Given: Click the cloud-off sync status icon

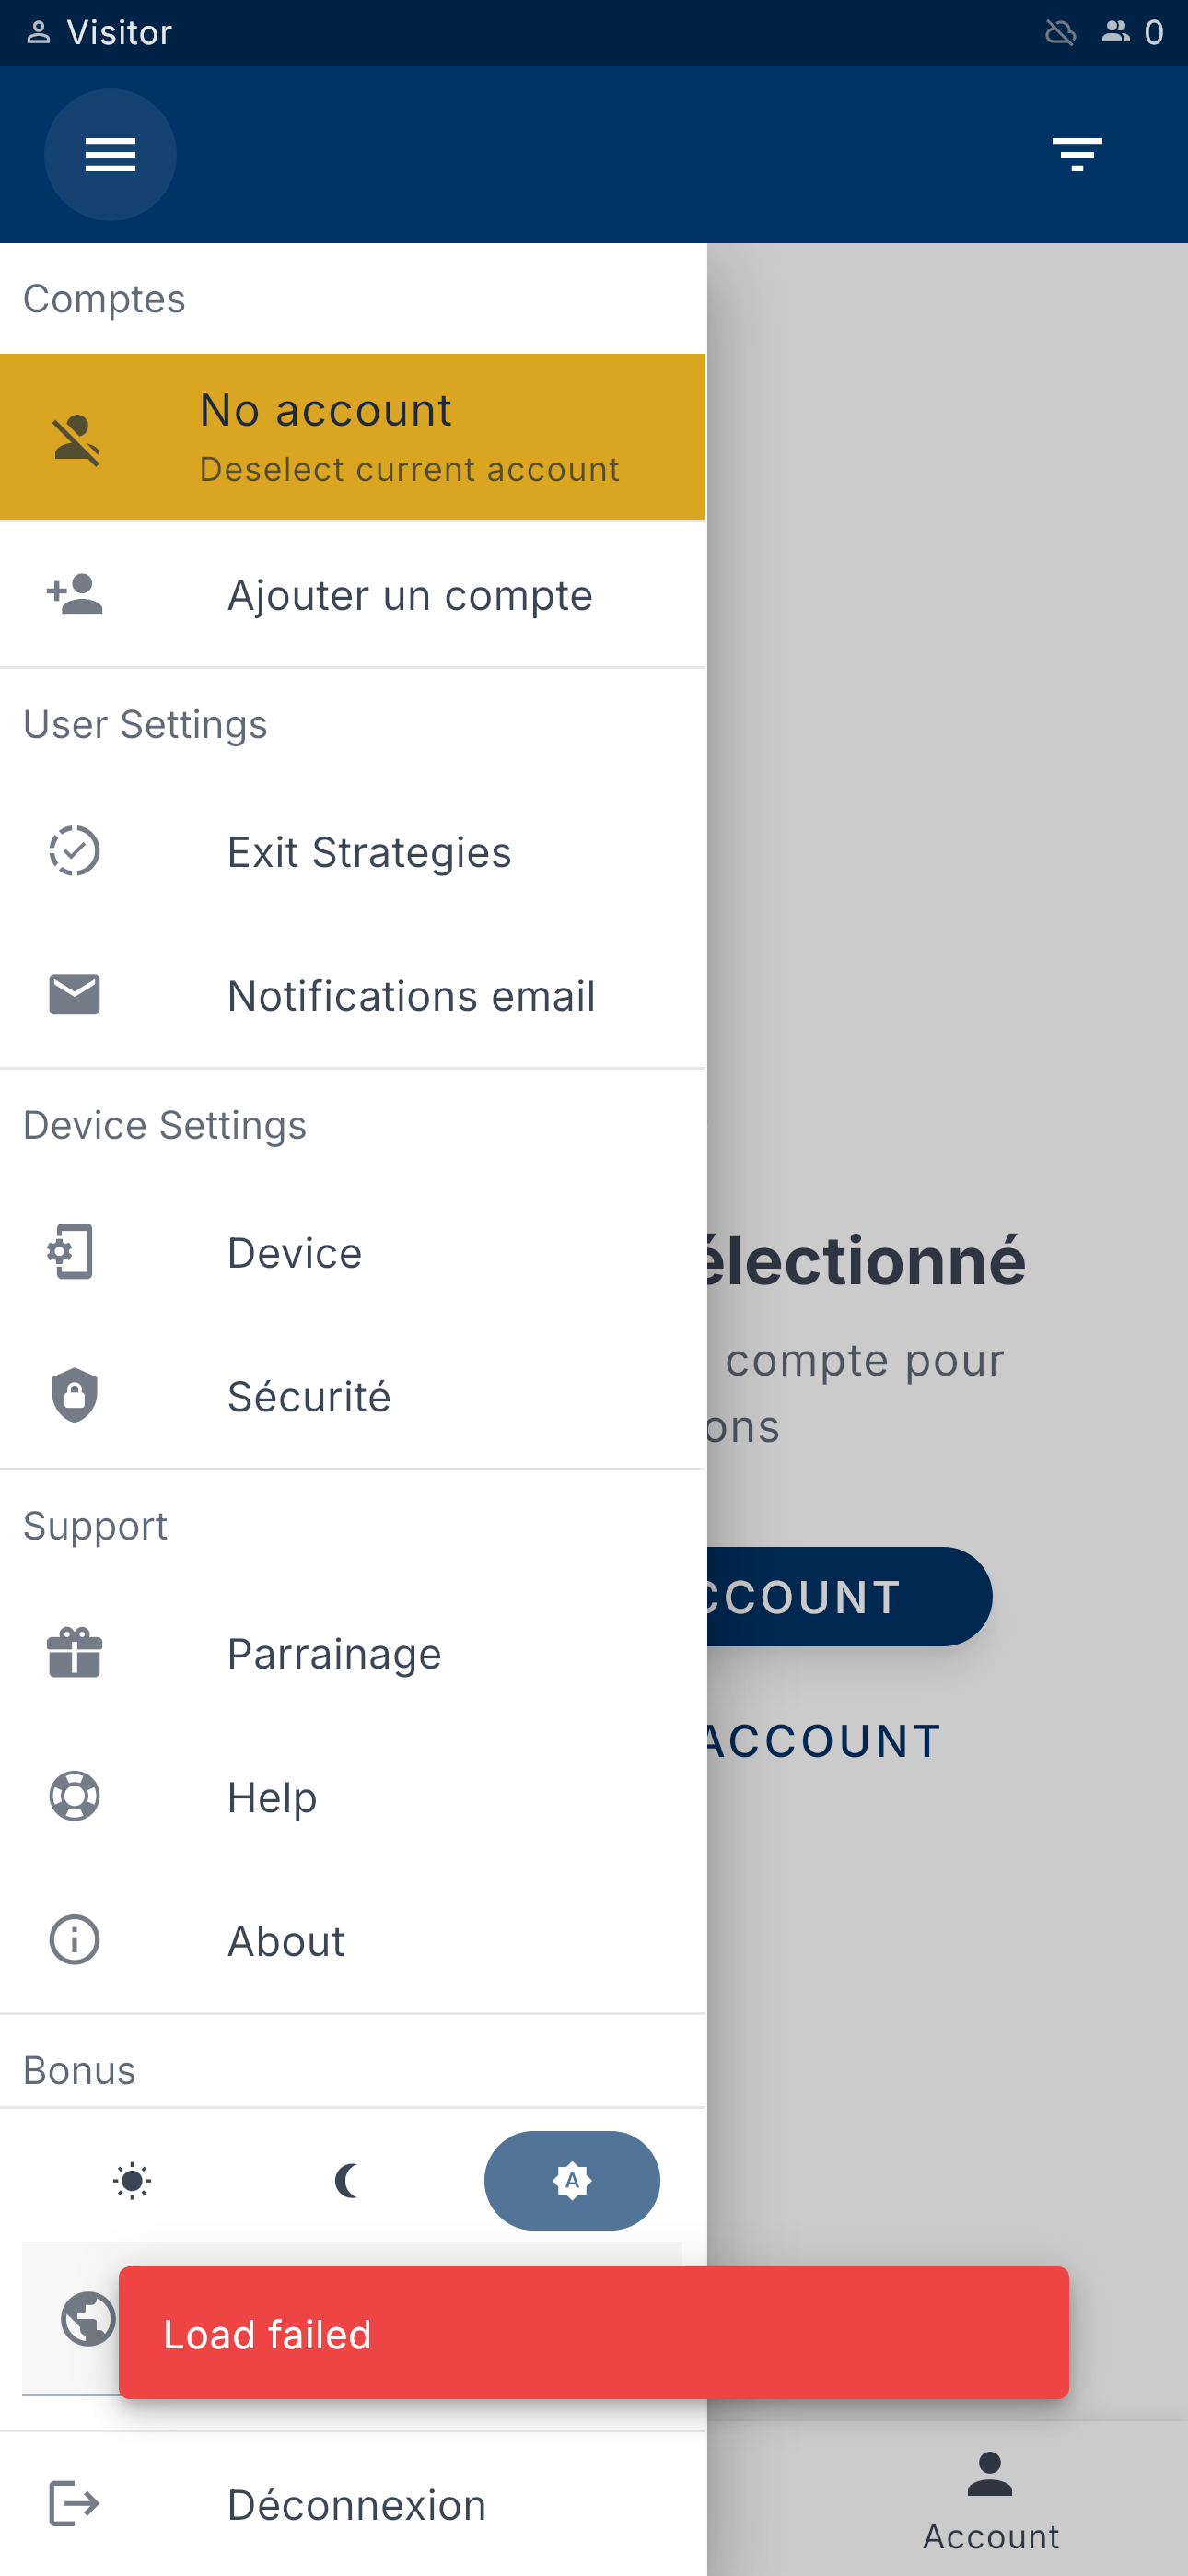Looking at the screenshot, I should (x=1060, y=33).
